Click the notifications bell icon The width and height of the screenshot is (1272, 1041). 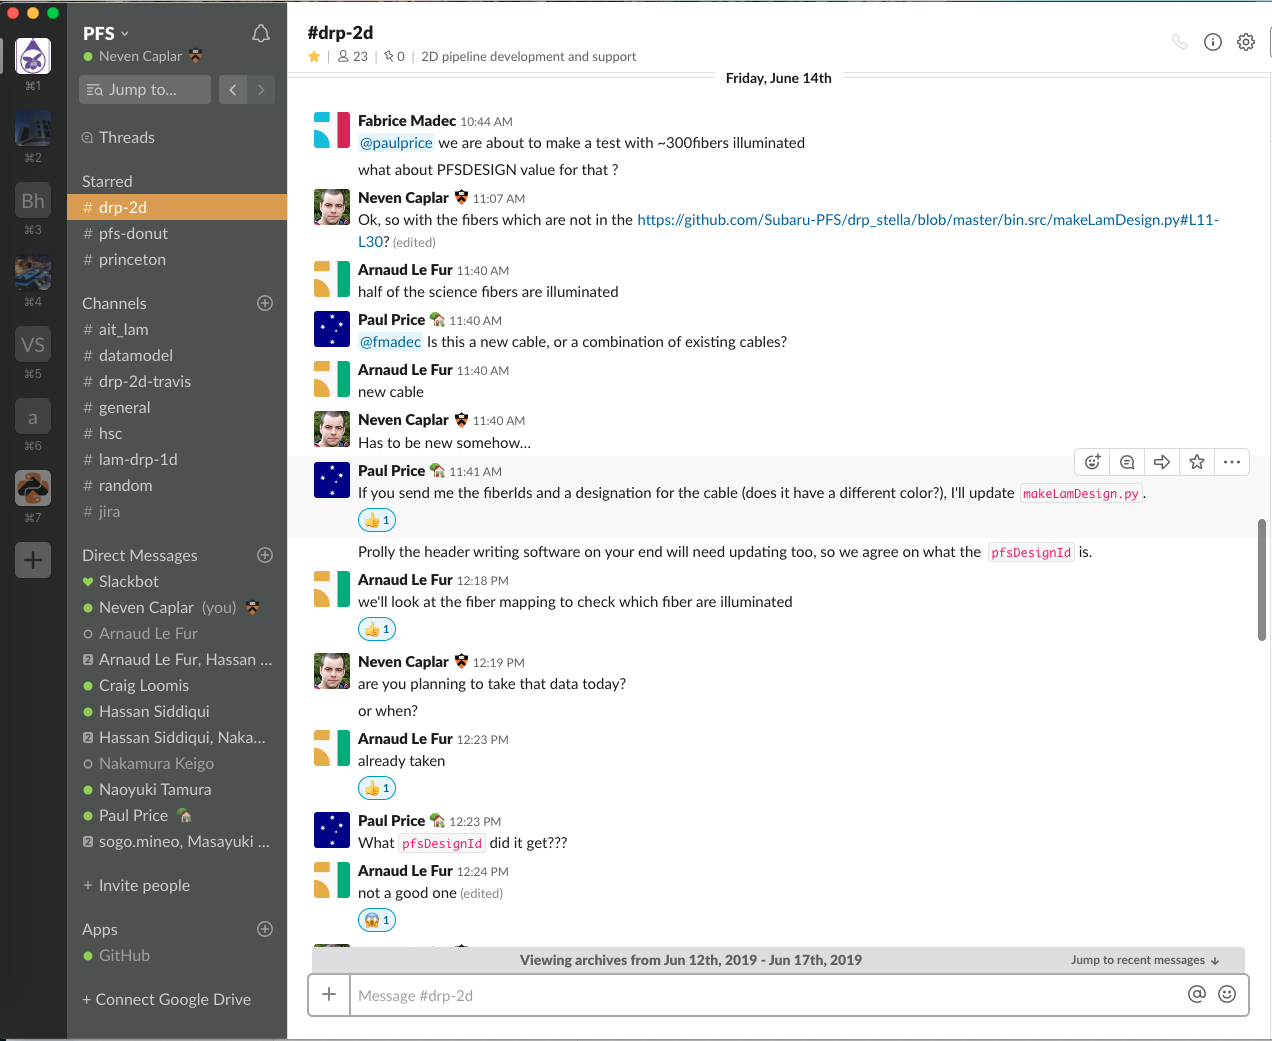point(261,34)
